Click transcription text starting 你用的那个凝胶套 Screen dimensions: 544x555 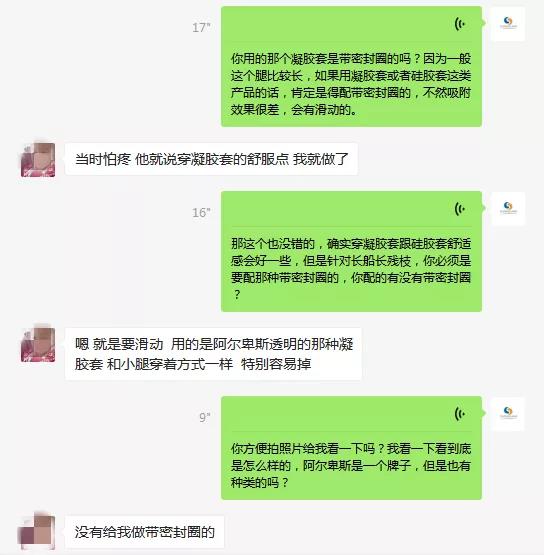click(x=351, y=84)
